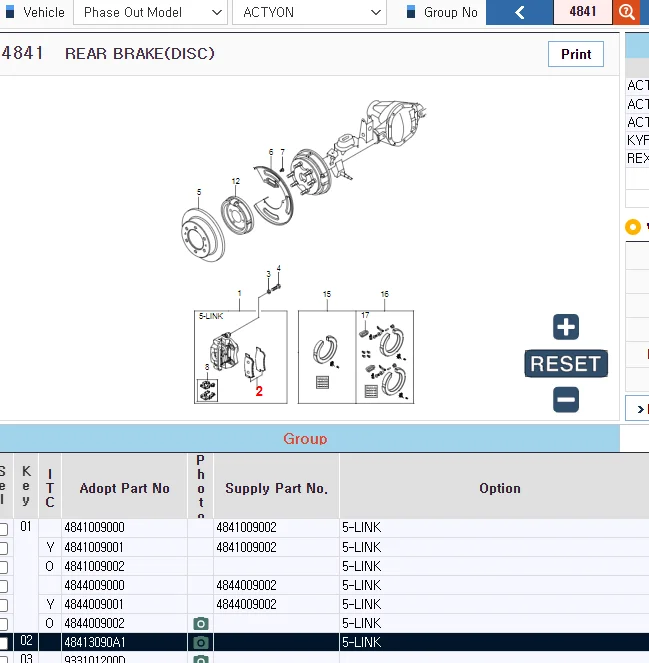Open the Phase Out Model dropdown

click(150, 12)
